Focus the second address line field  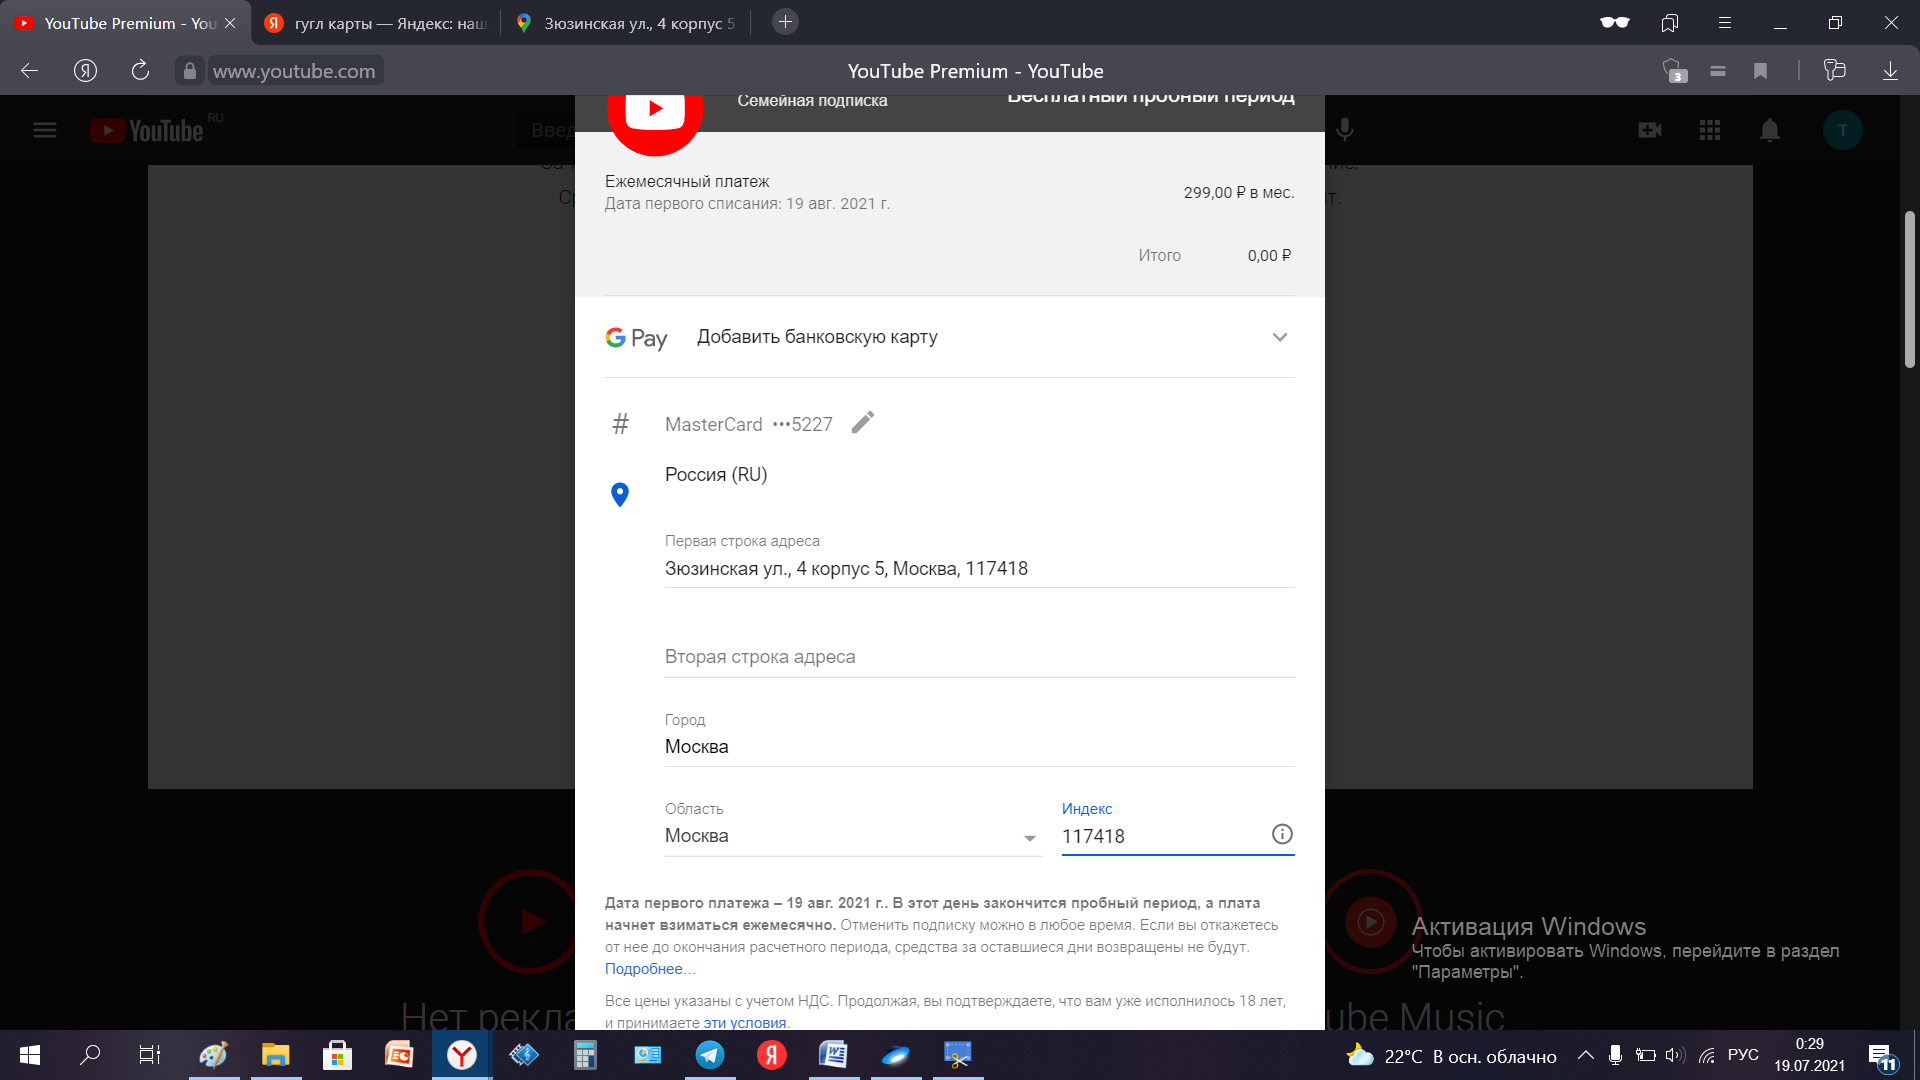[980, 657]
